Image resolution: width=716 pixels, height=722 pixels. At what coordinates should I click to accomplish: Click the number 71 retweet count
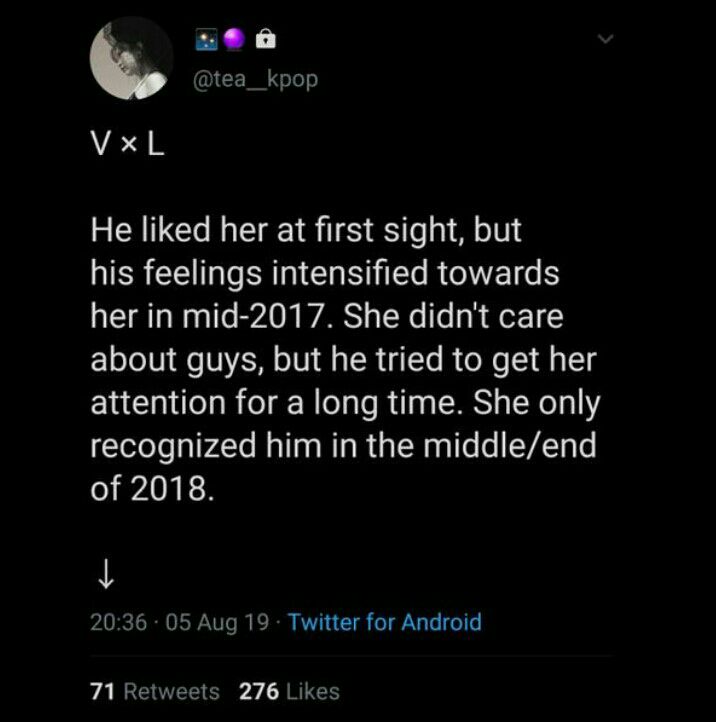point(102,691)
